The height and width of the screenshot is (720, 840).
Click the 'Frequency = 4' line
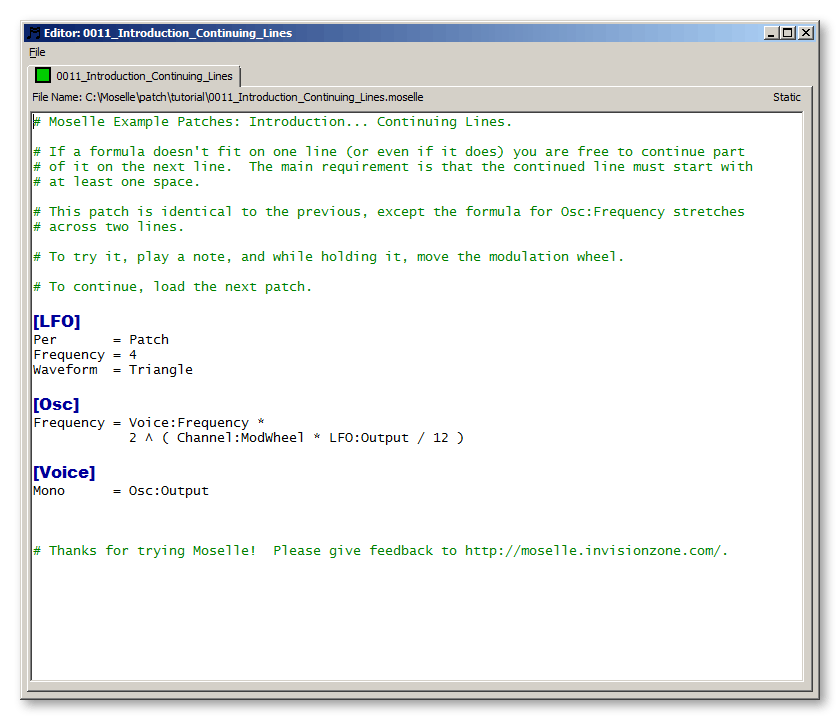click(85, 355)
